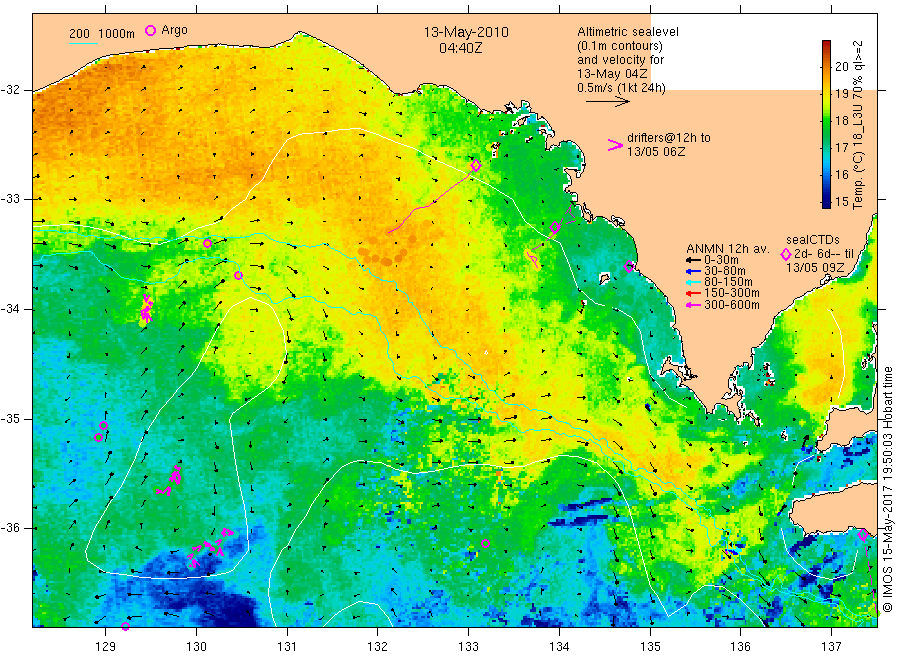This screenshot has height=660, width=900.
Task: Click the '13-May-2010' date title
Action: click(x=466, y=32)
